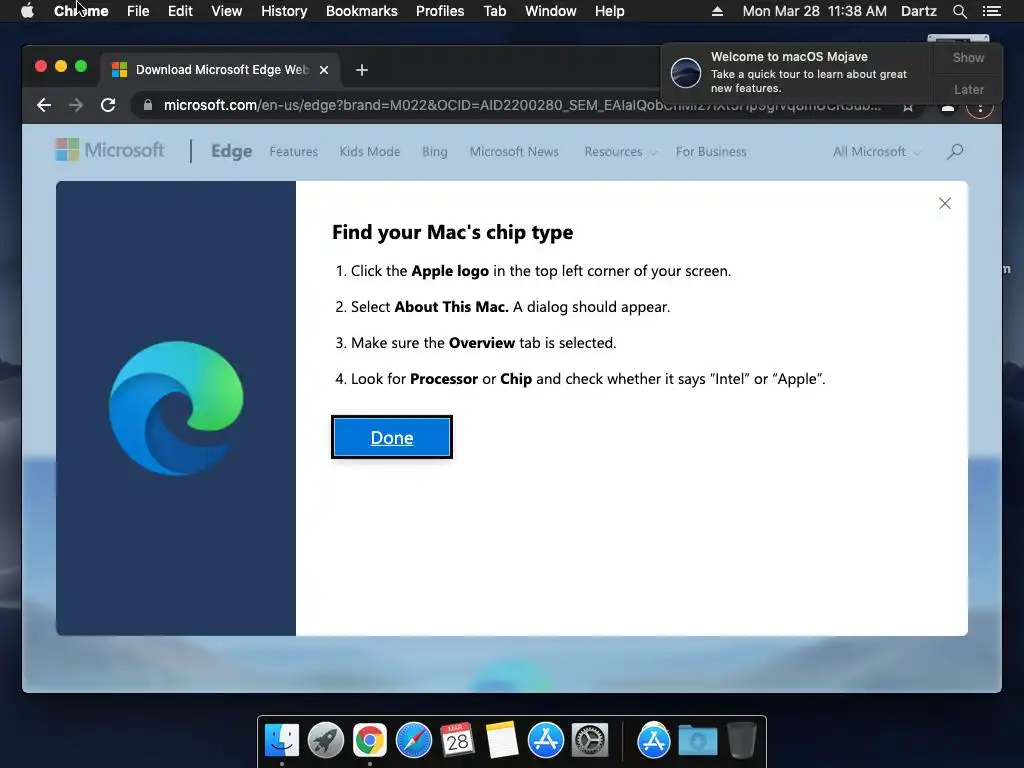Viewport: 1024px width, 768px height.
Task: Click the site search magnifier icon
Action: pos(955,152)
